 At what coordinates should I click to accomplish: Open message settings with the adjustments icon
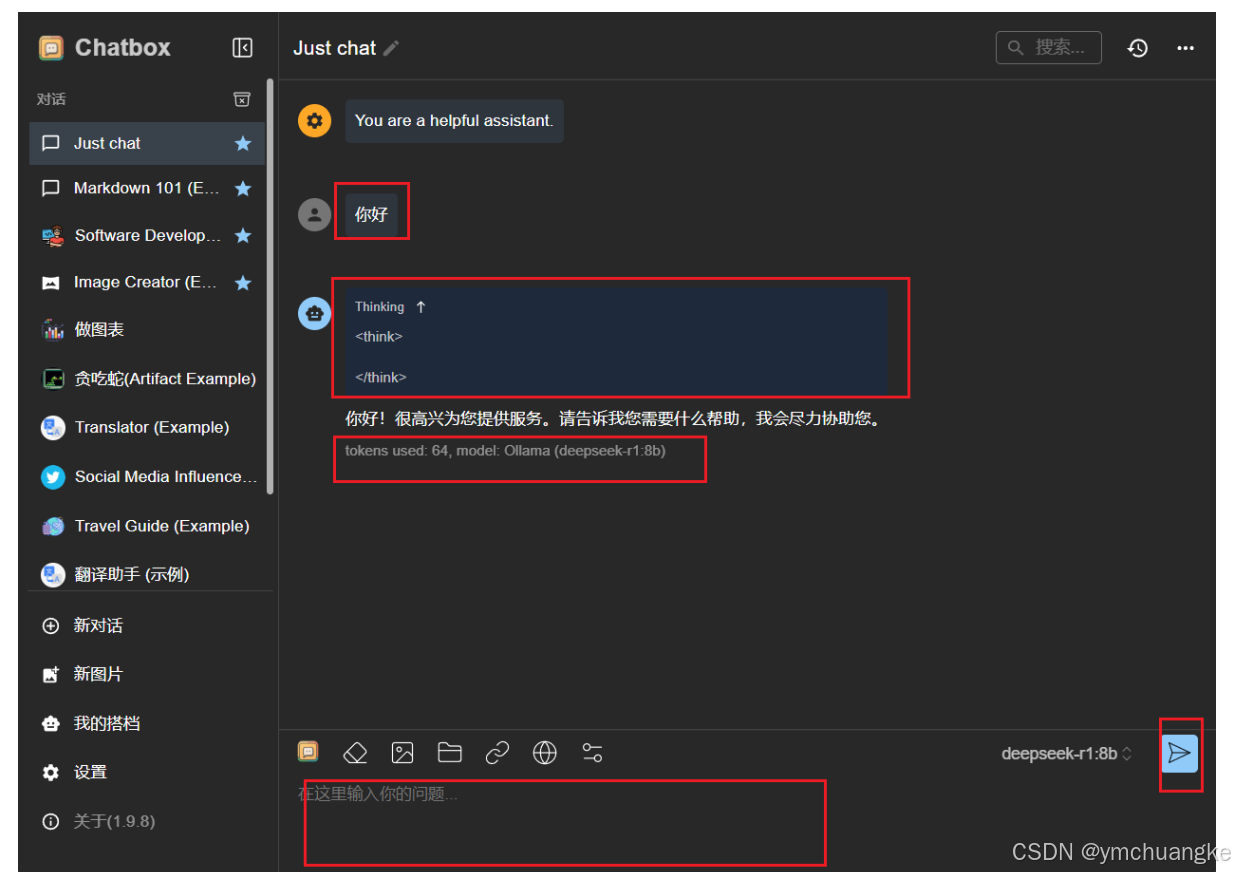coord(591,753)
